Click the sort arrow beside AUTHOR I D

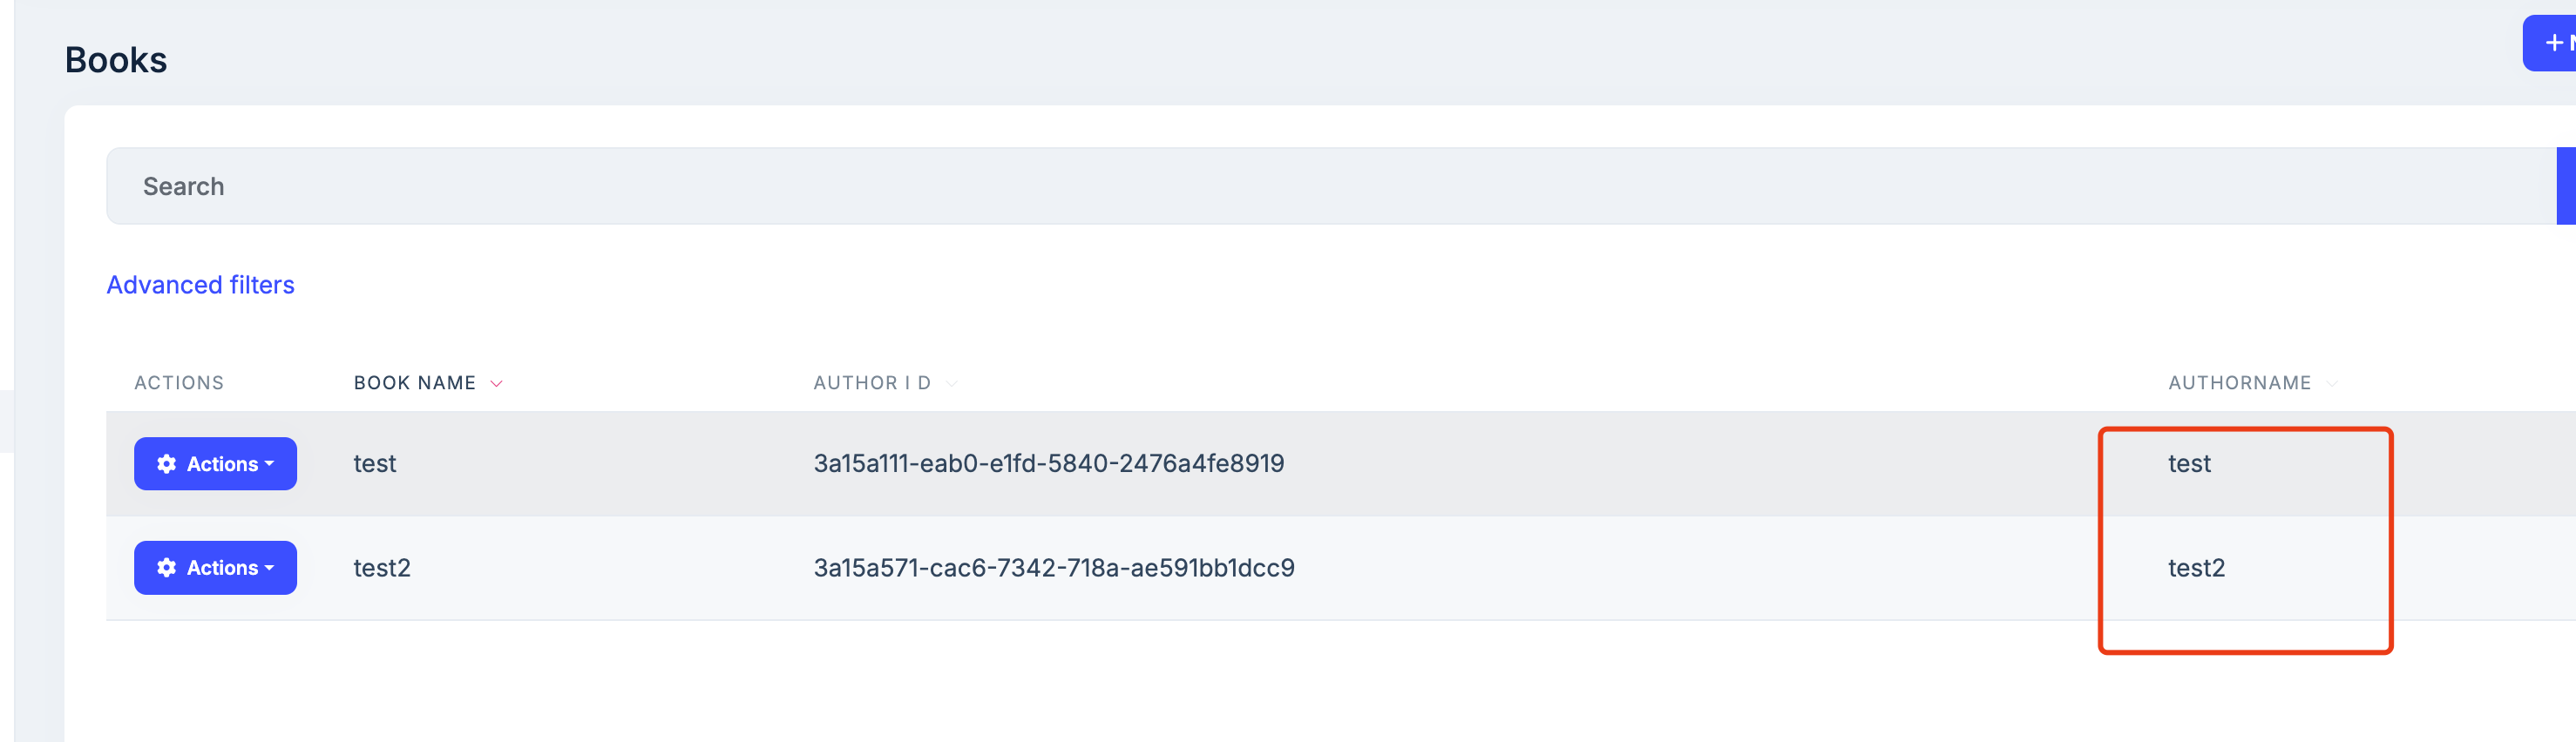952,384
